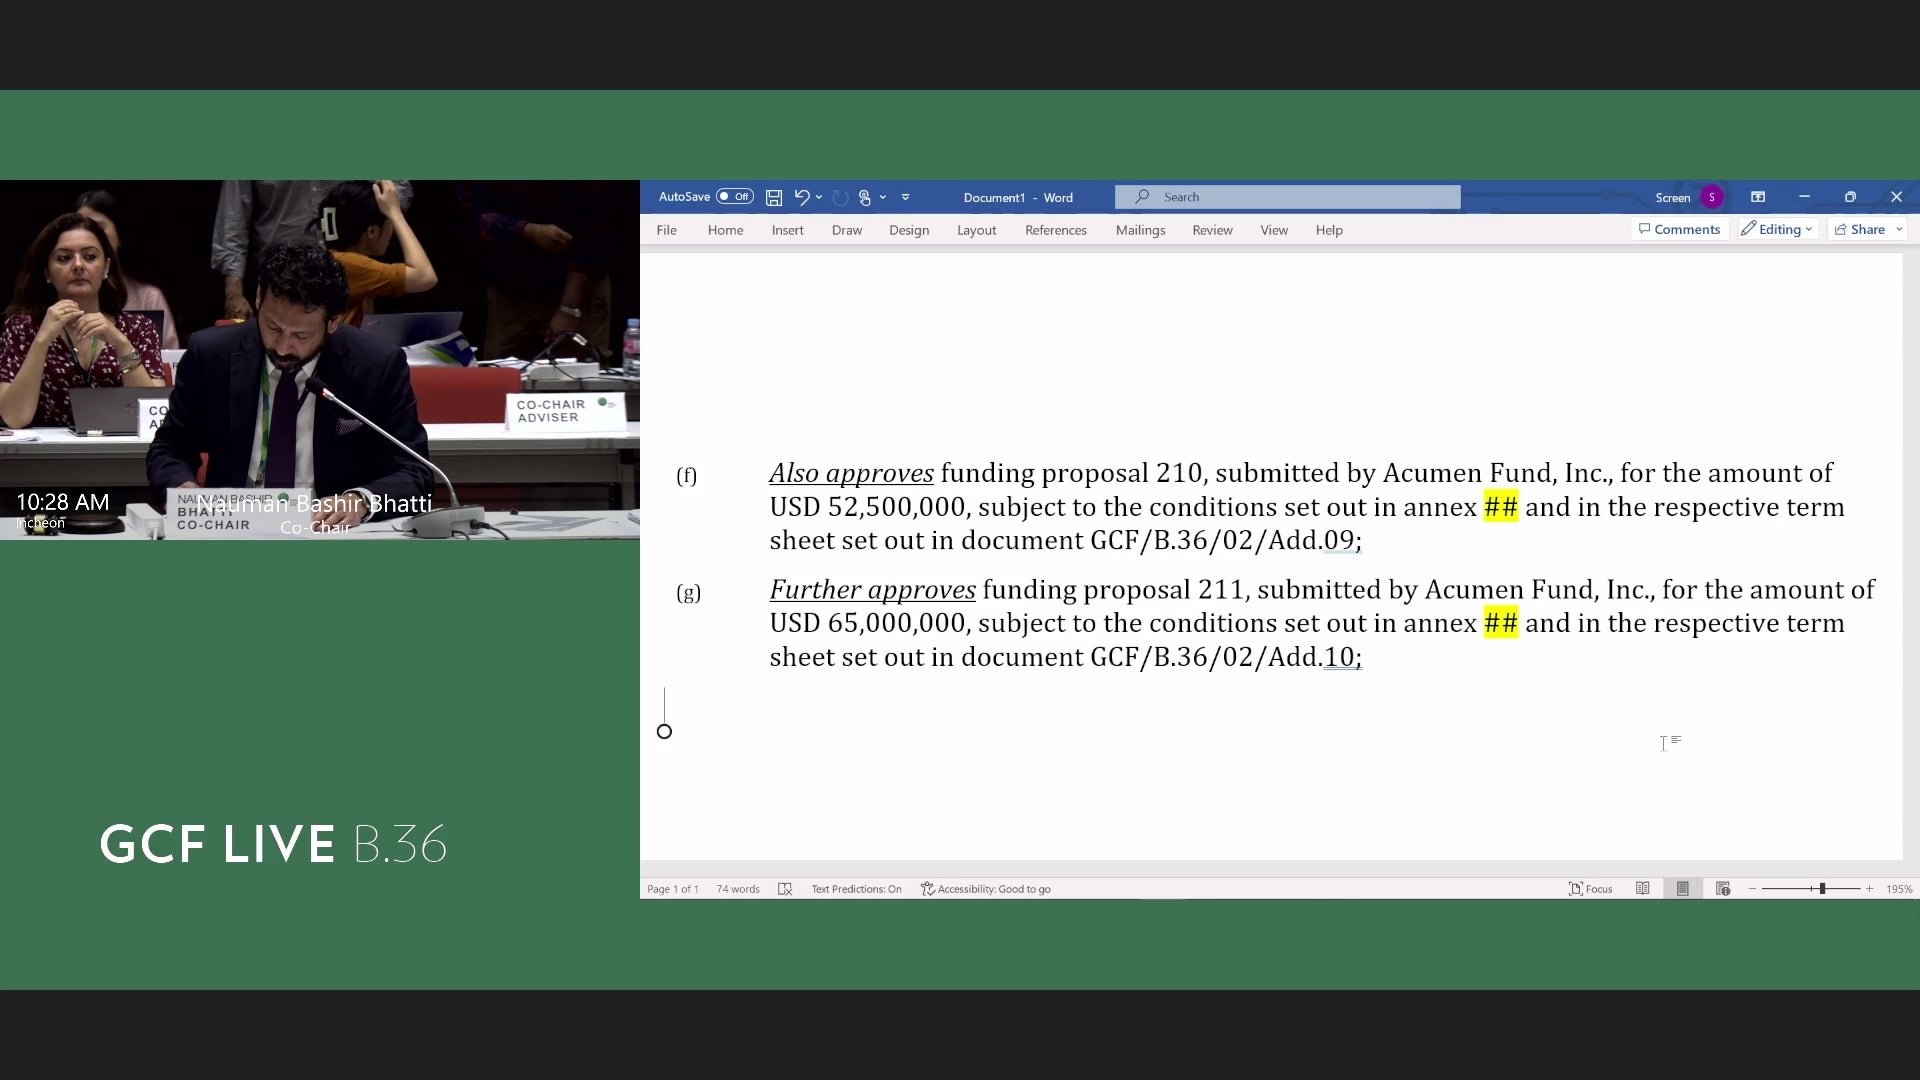Click 'USD 52,500,000' amount text

[867, 507]
